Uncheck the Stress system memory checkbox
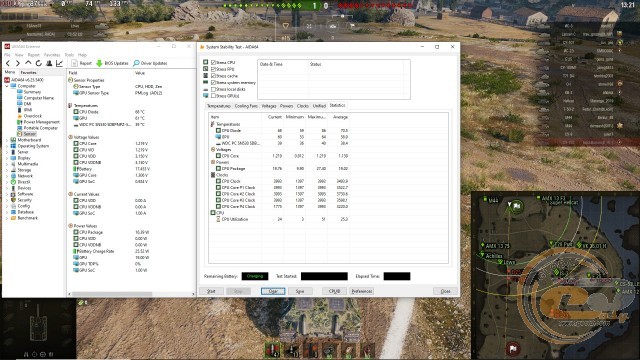640x360 pixels. click(x=213, y=82)
